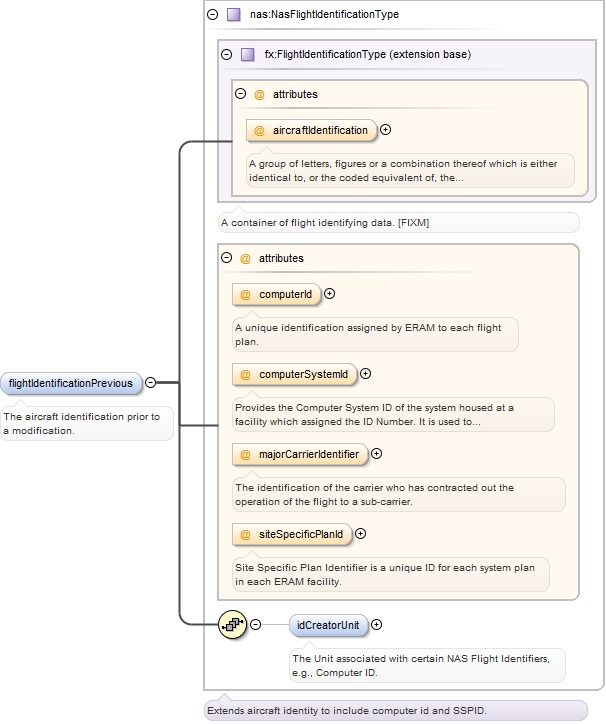The height and width of the screenshot is (724, 606).
Task: Collapse the flightIdentificationPrevious element
Action: click(151, 382)
